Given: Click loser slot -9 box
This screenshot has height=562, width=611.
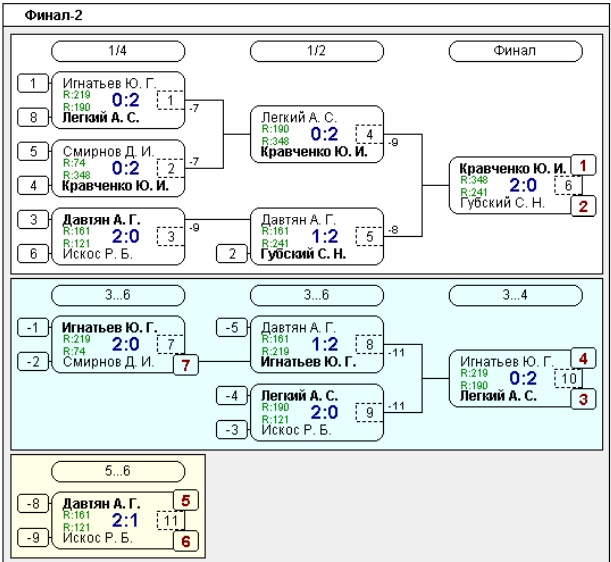Looking at the screenshot, I should click(x=33, y=538).
